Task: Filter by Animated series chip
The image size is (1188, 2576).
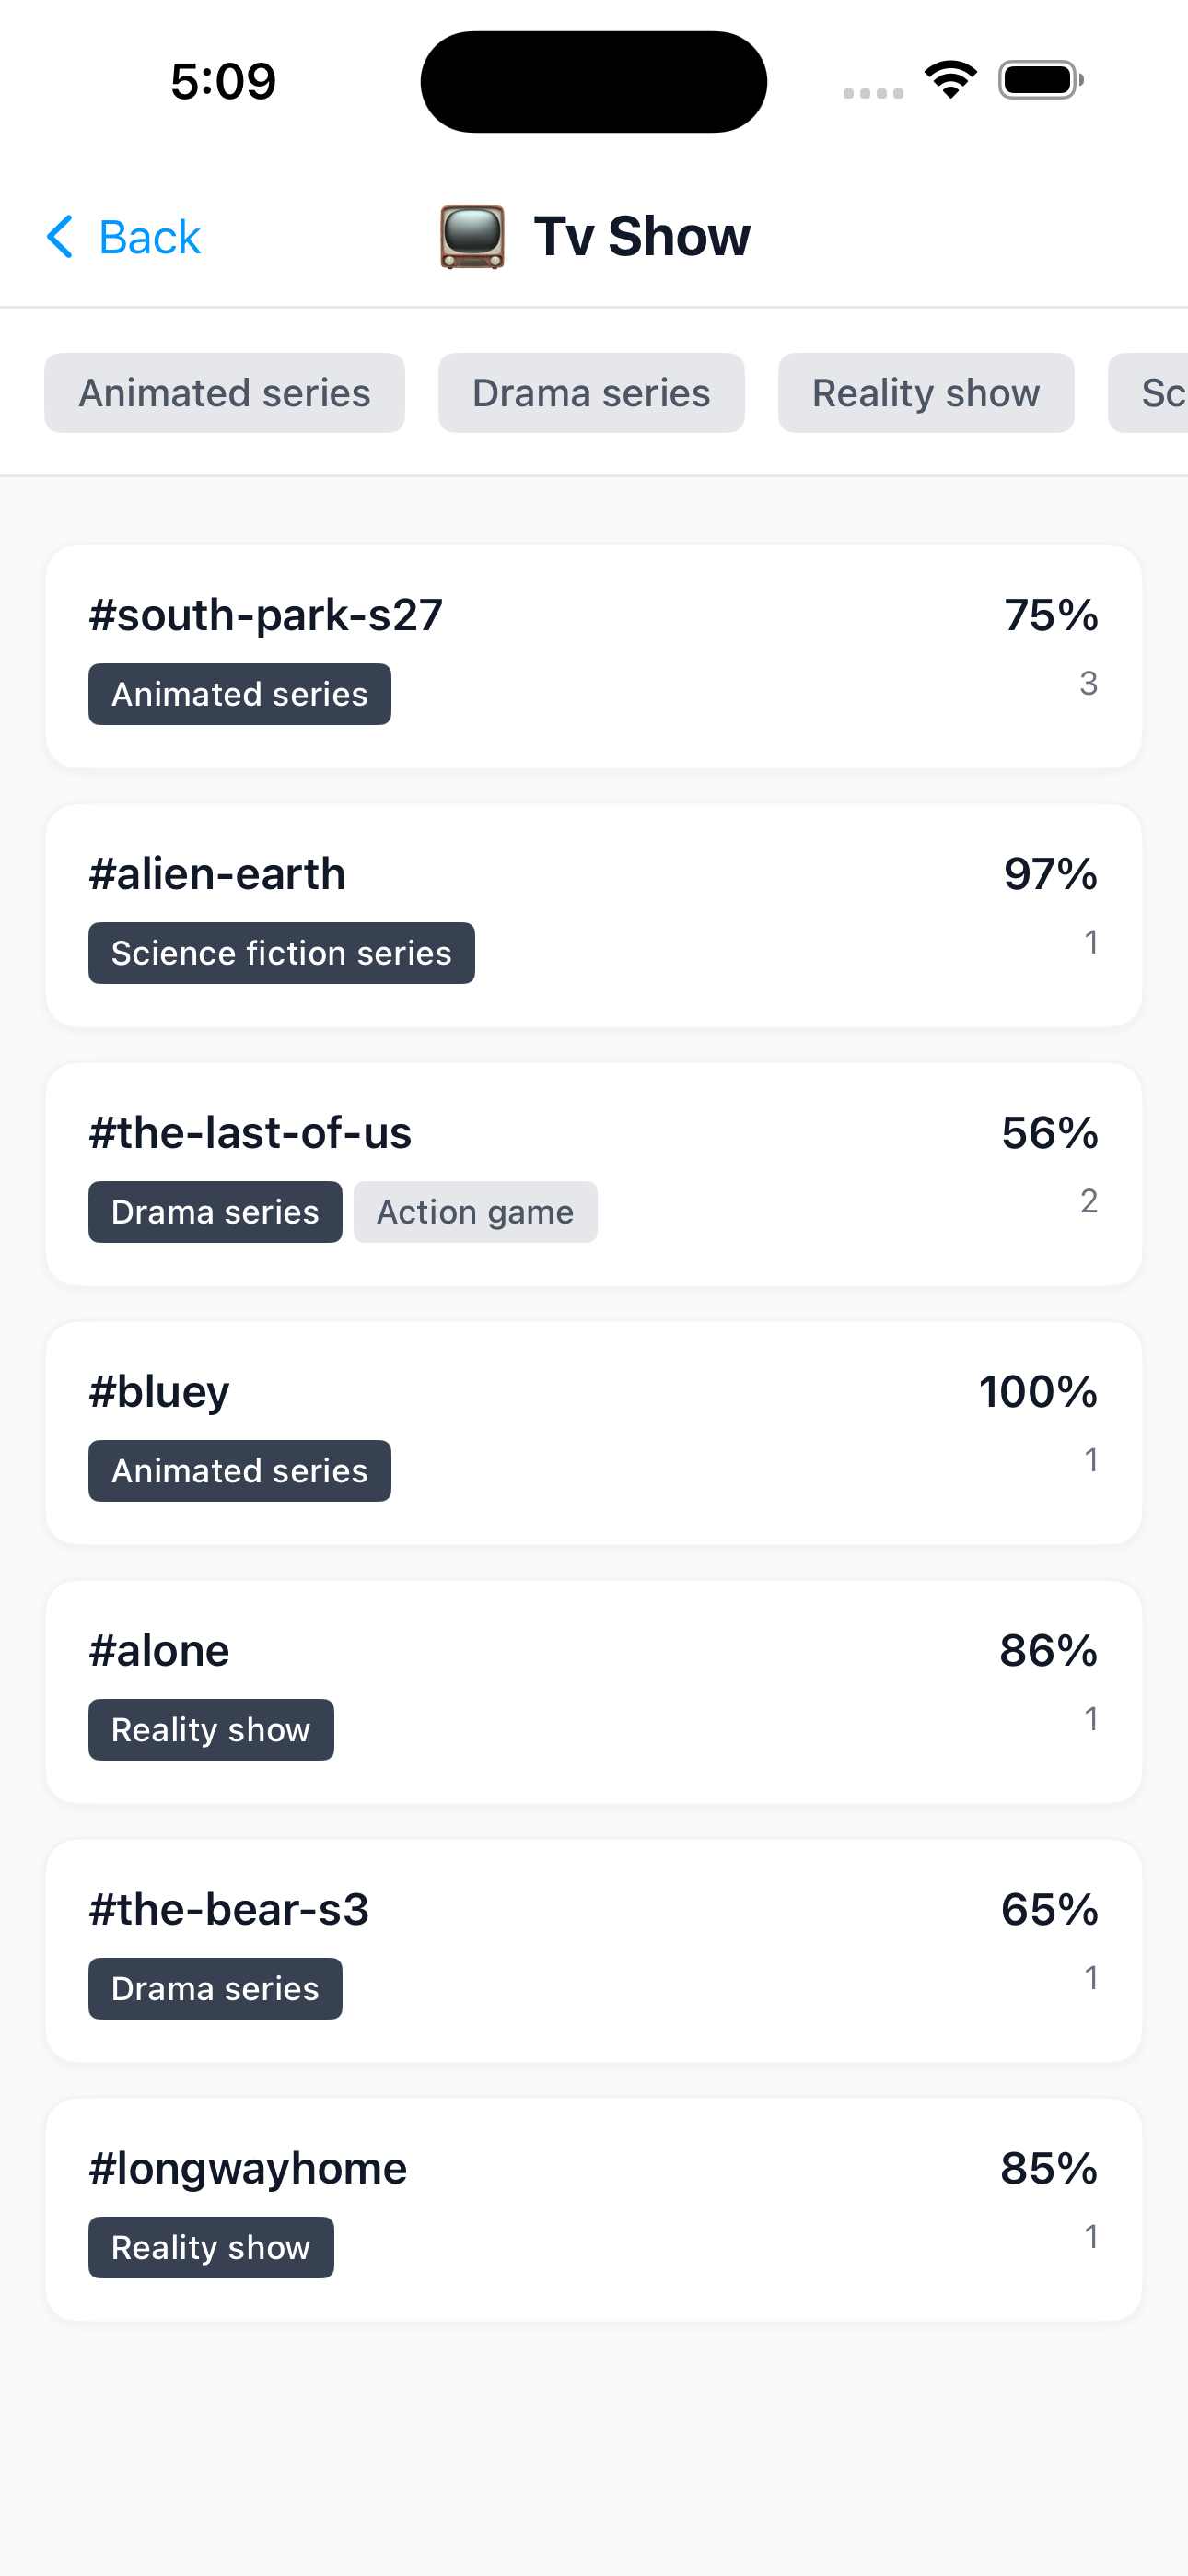Action: [224, 393]
